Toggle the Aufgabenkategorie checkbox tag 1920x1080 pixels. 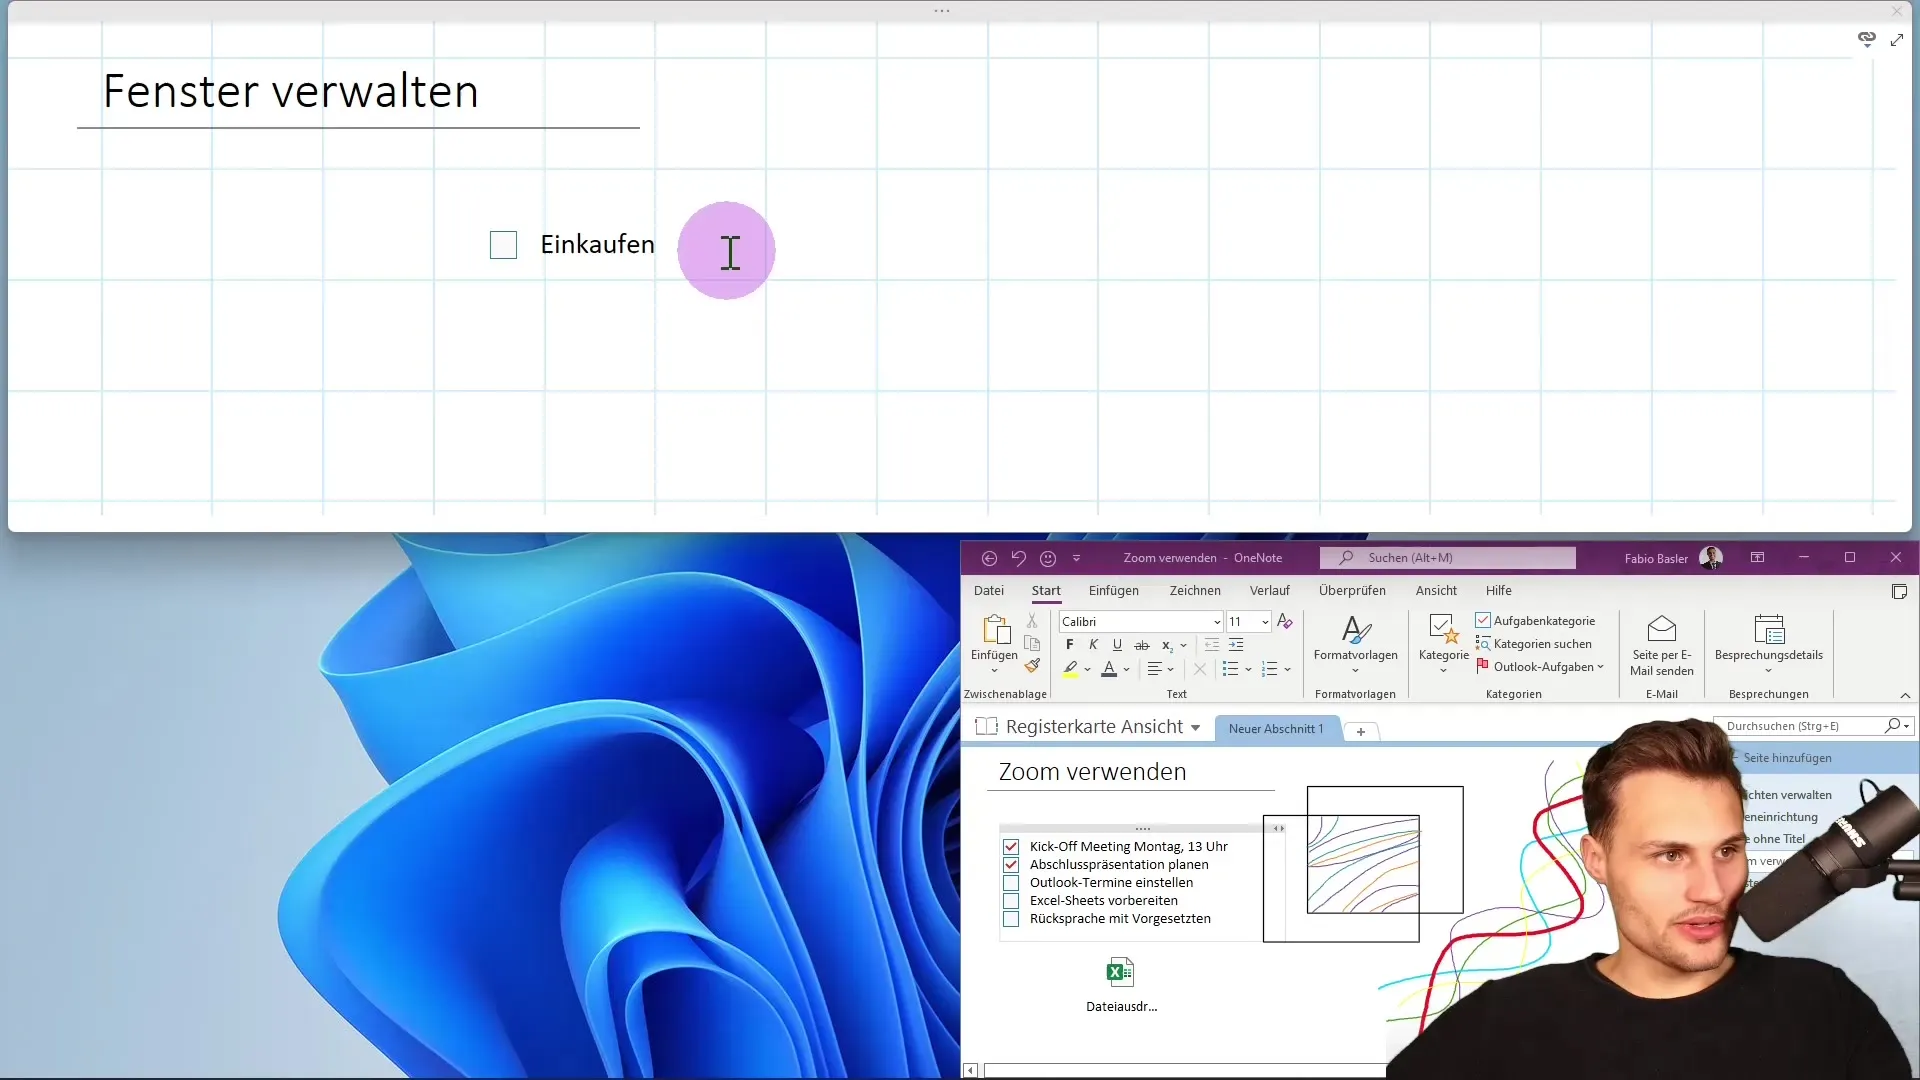point(1535,621)
